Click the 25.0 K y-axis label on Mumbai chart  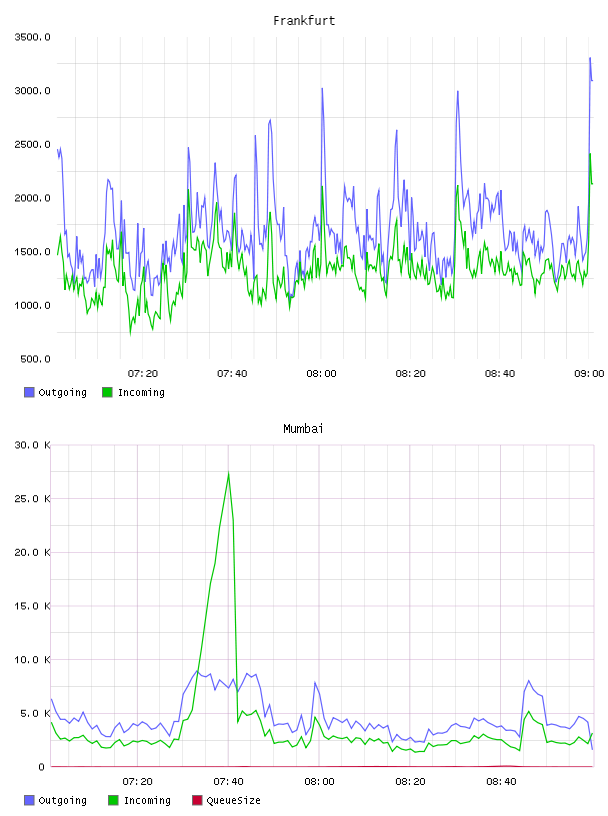32,499
